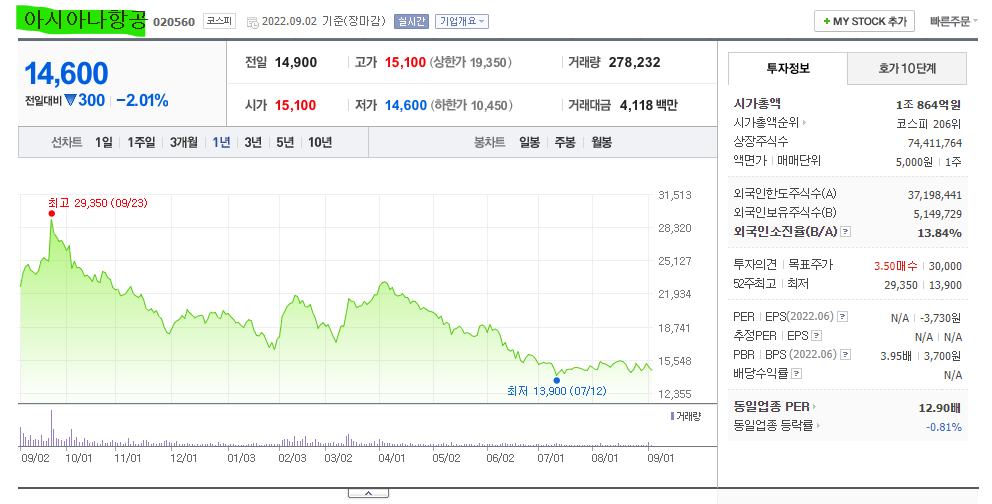Click the 상장주식수 value 74,411,764
This screenshot has width=992, height=504.
tap(934, 143)
